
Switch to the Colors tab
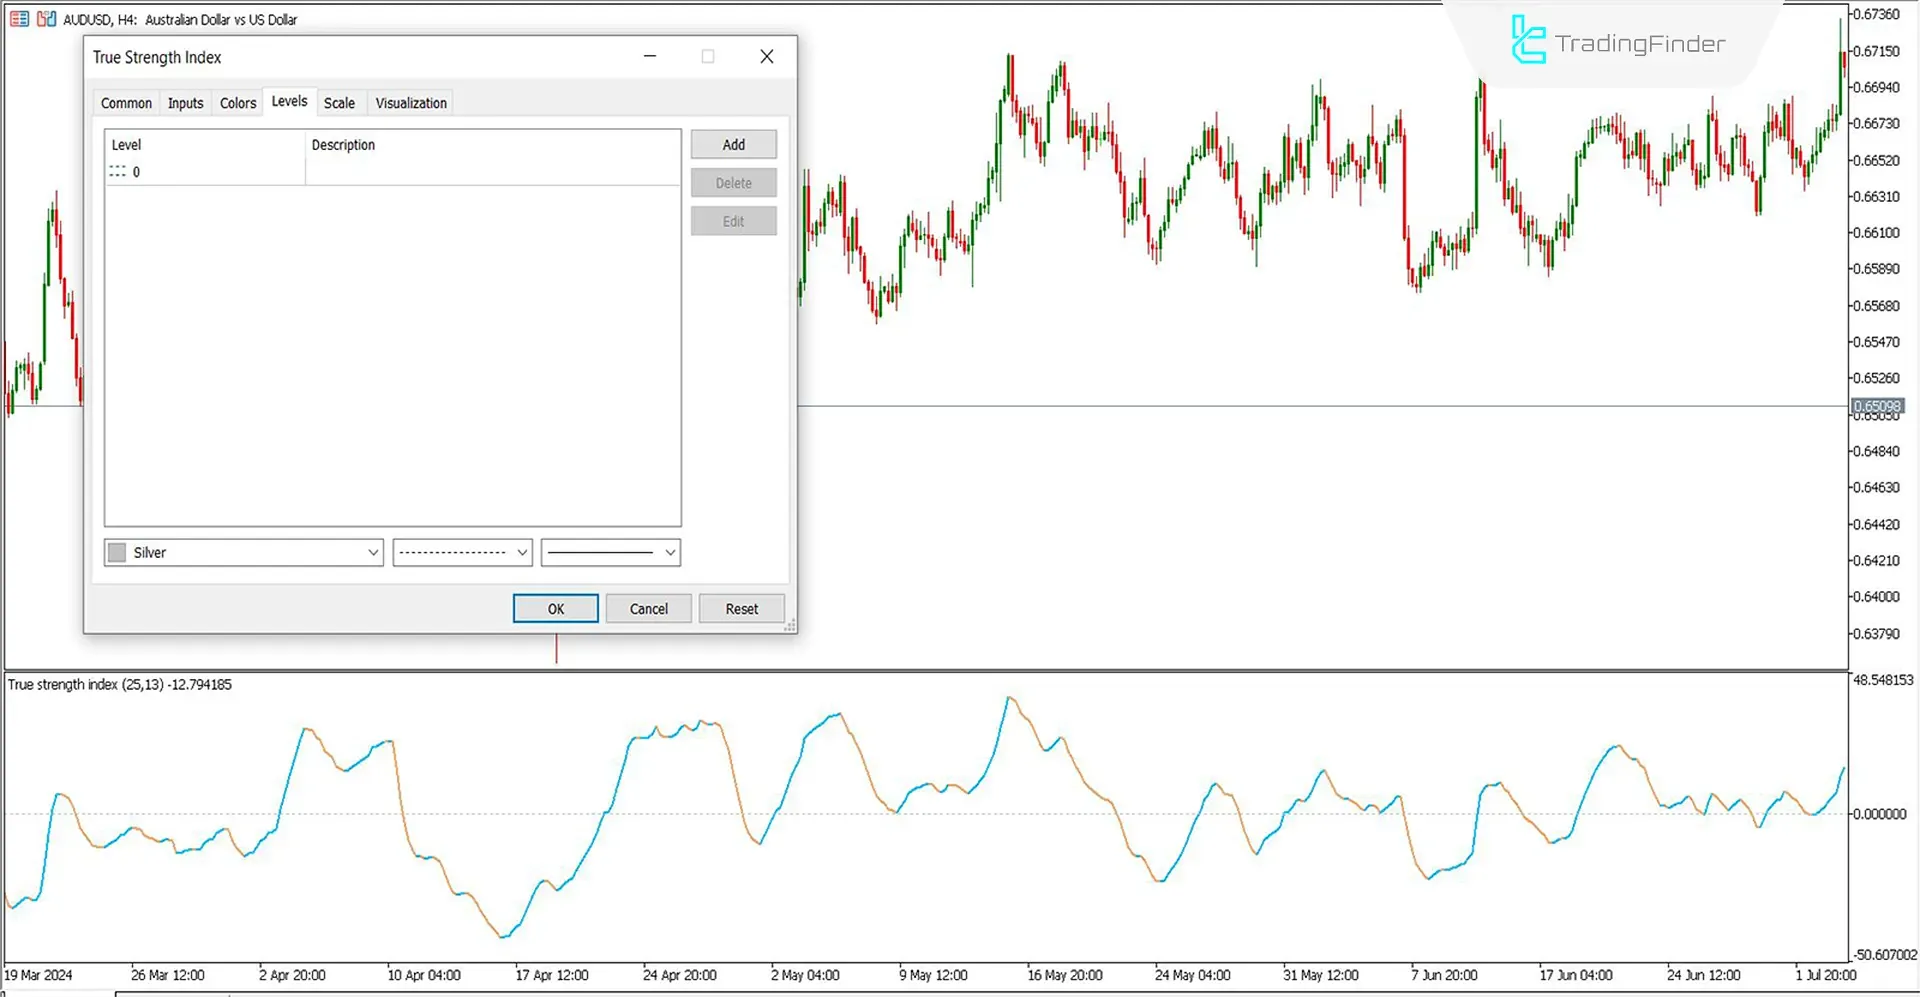pos(237,102)
